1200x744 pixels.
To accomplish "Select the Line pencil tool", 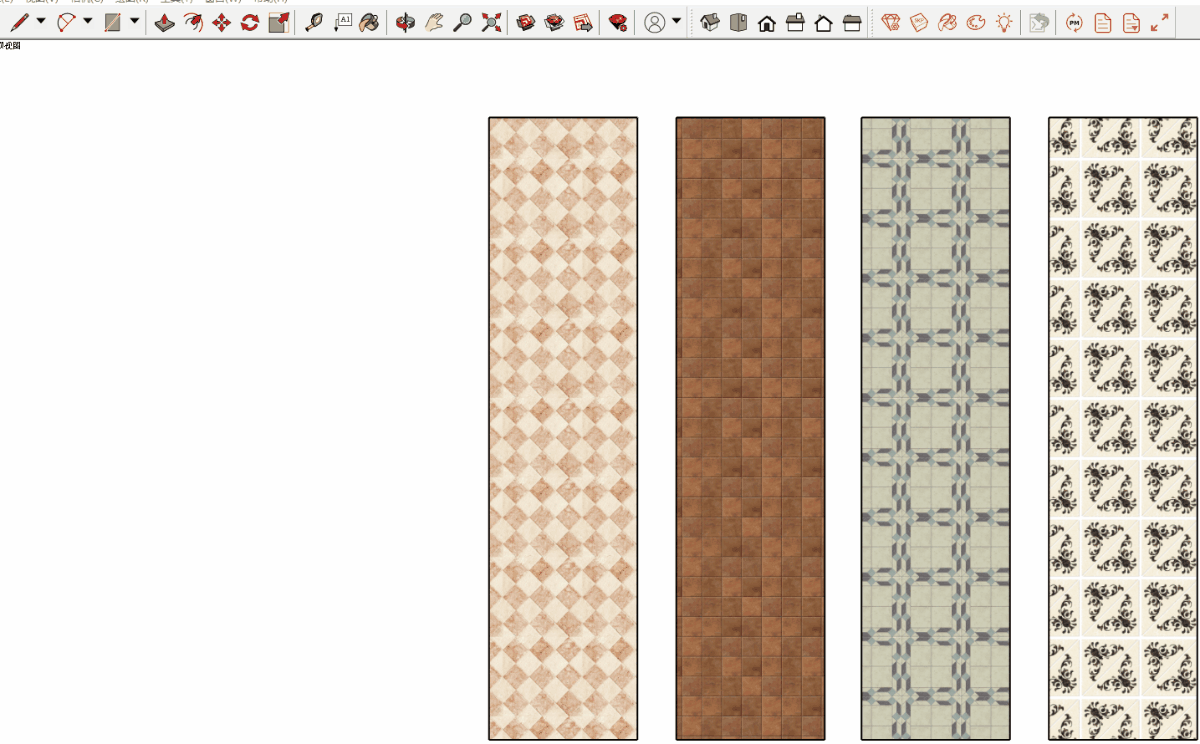I will pyautogui.click(x=18, y=22).
